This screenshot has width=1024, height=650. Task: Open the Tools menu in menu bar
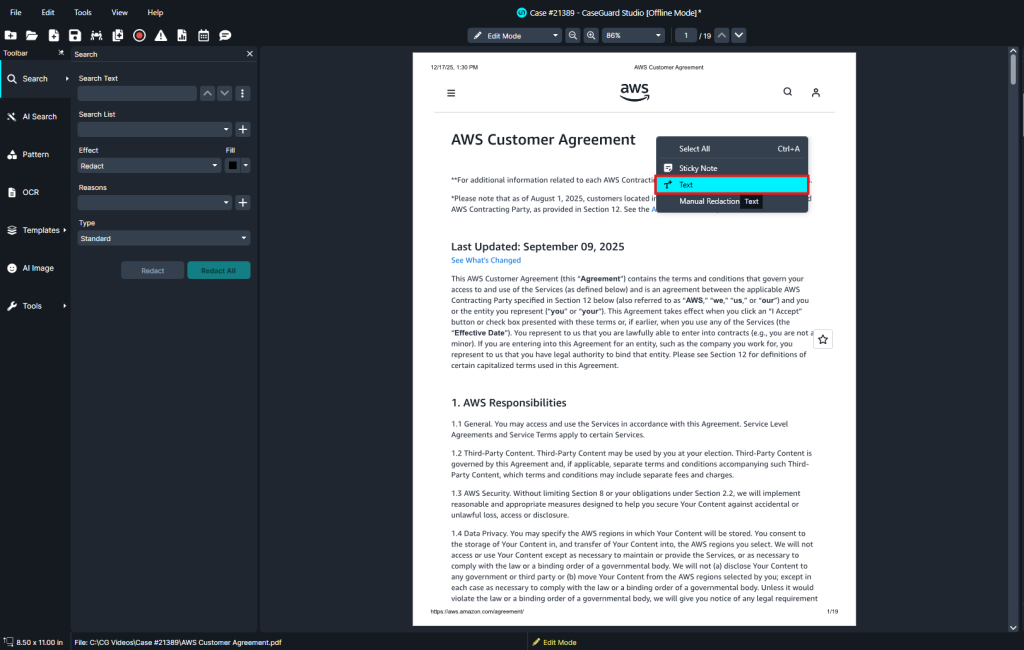[82, 12]
